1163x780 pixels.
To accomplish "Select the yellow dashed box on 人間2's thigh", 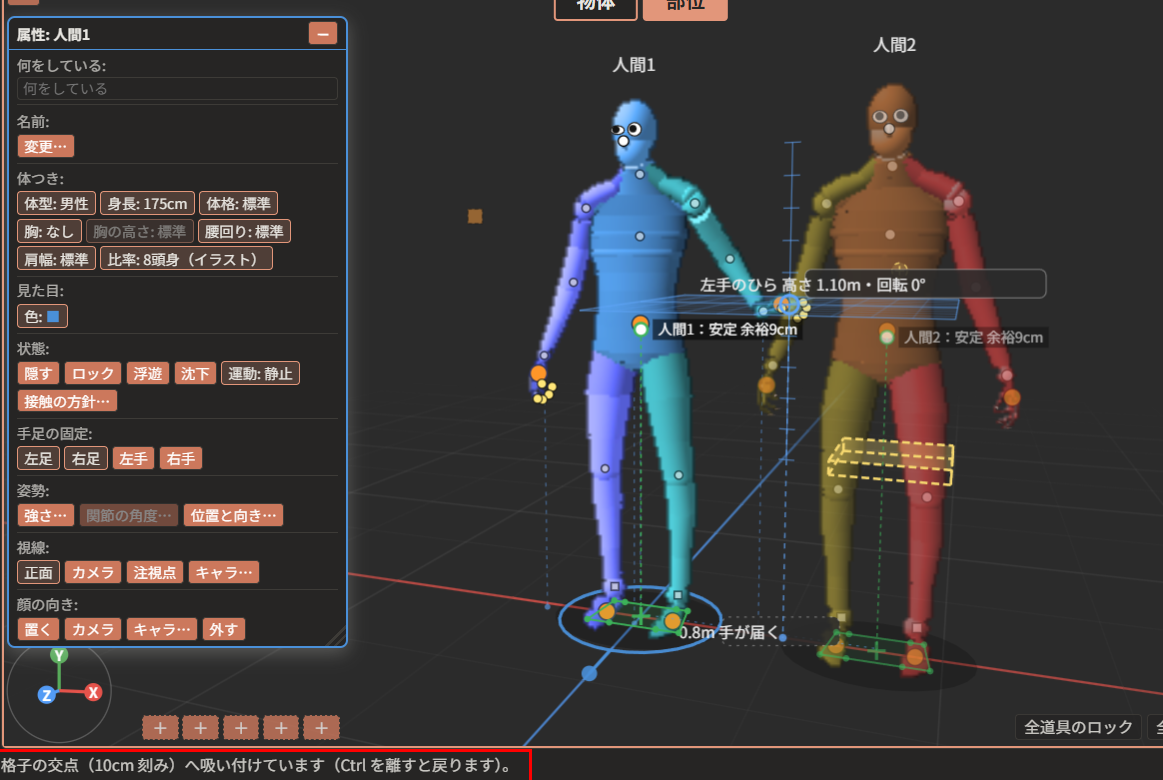I will click(890, 461).
